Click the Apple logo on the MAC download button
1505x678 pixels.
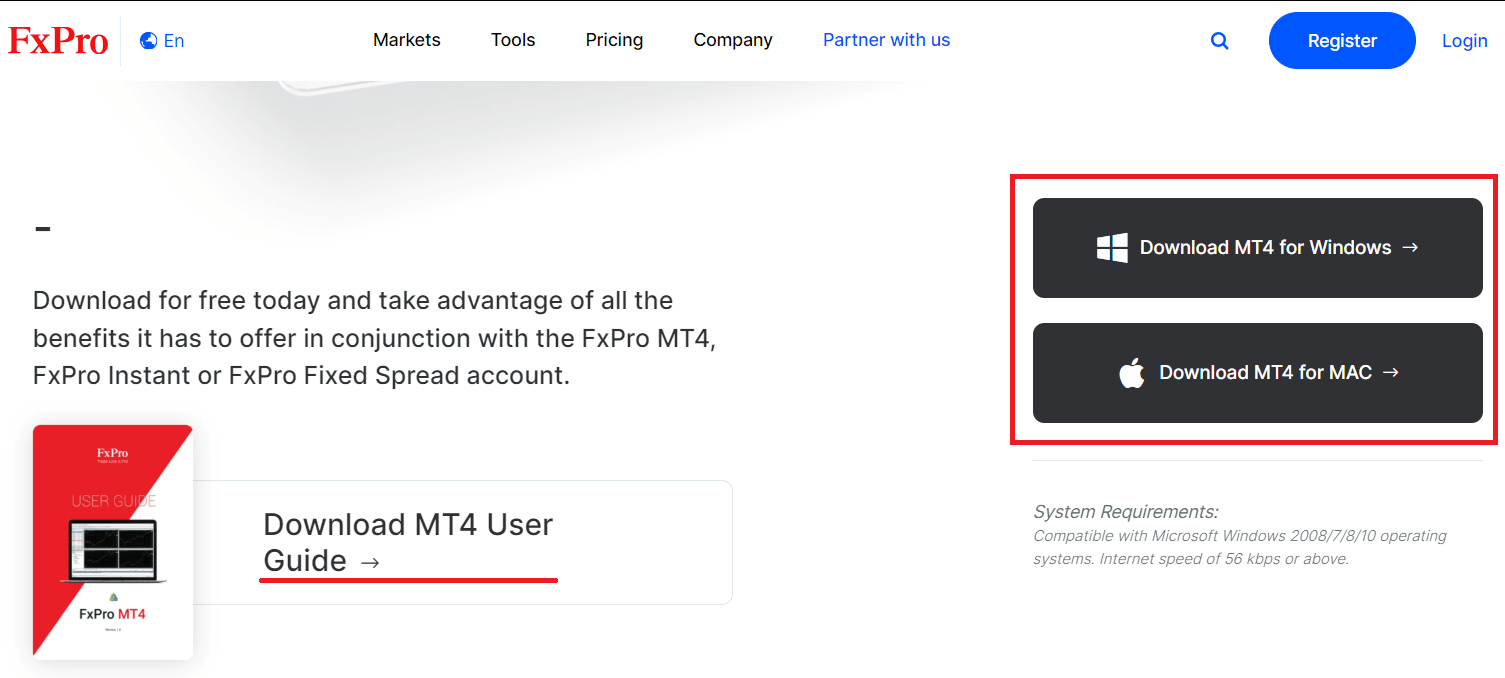1130,373
